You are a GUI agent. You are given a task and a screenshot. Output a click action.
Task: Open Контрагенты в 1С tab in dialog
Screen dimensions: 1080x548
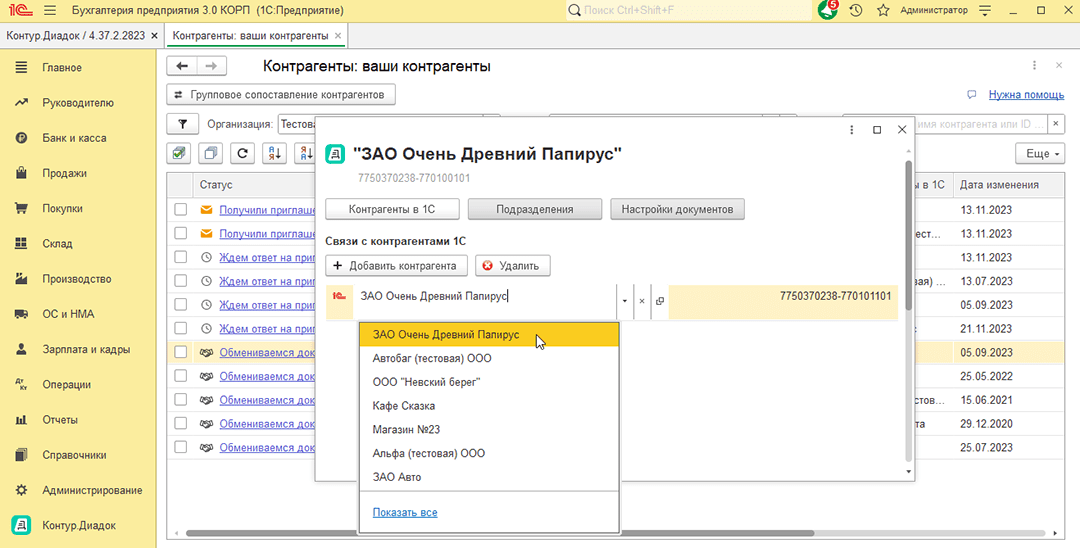392,209
